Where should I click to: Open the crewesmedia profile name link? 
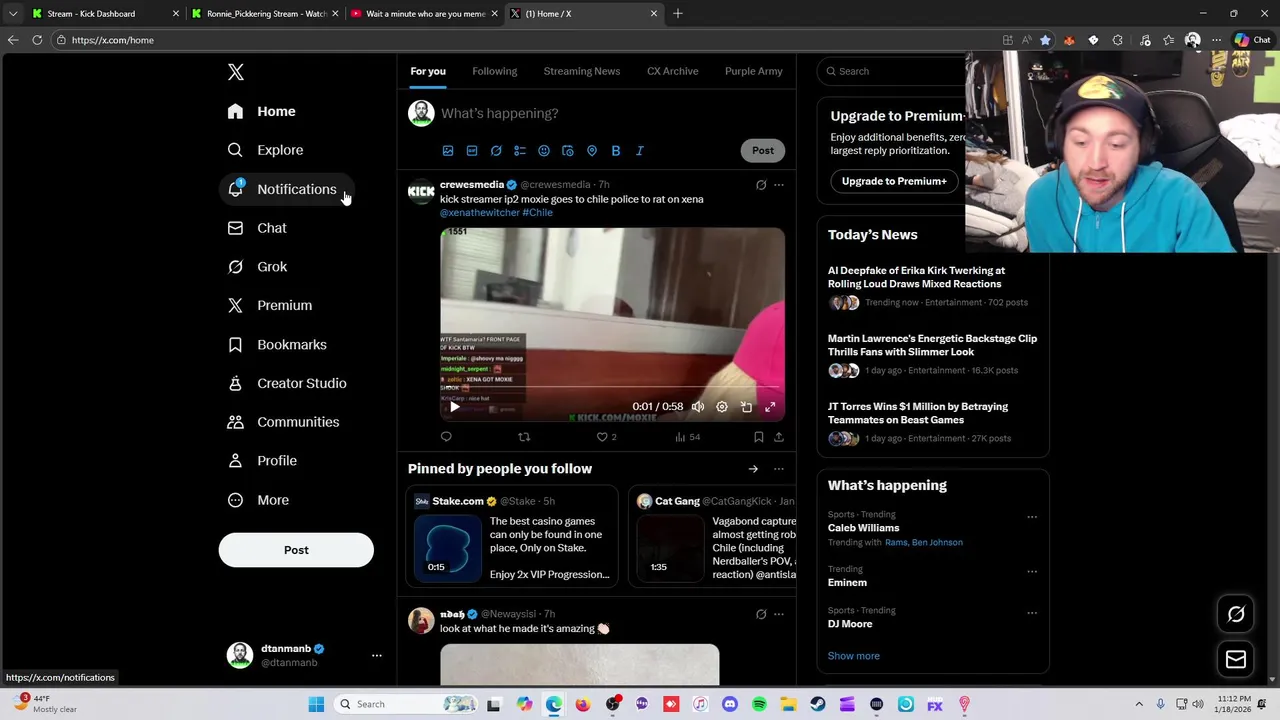click(472, 184)
